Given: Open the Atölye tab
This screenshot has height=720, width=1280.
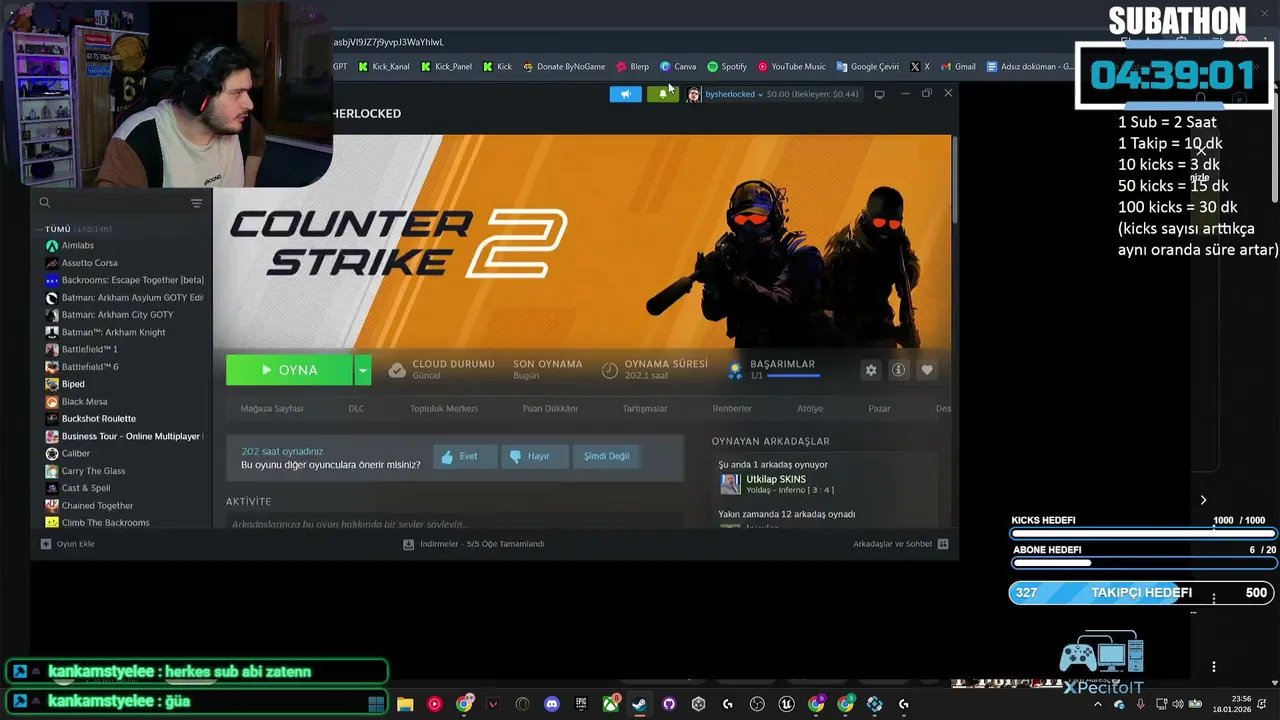Looking at the screenshot, I should click(x=810, y=408).
